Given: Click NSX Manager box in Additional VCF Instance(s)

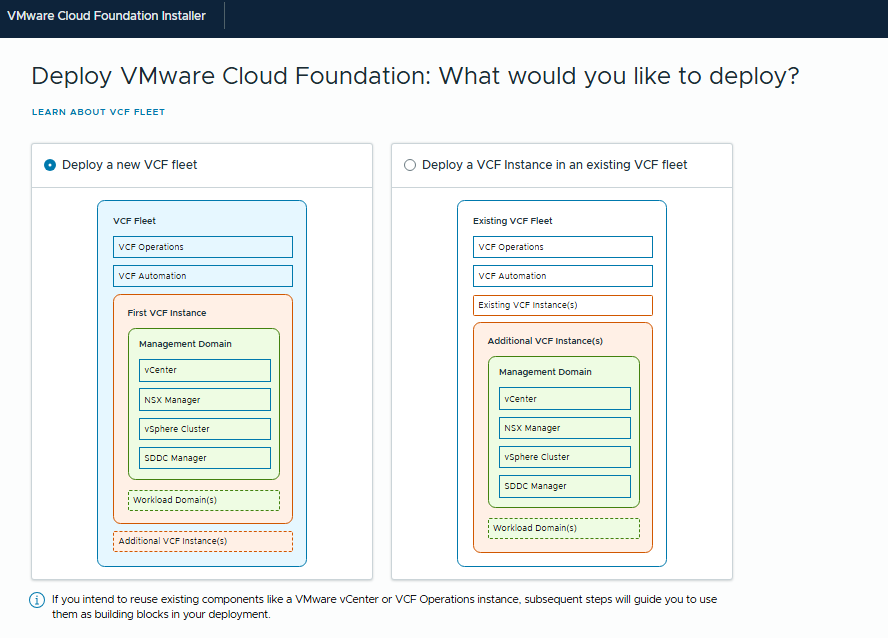Looking at the screenshot, I should pyautogui.click(x=565, y=428).
